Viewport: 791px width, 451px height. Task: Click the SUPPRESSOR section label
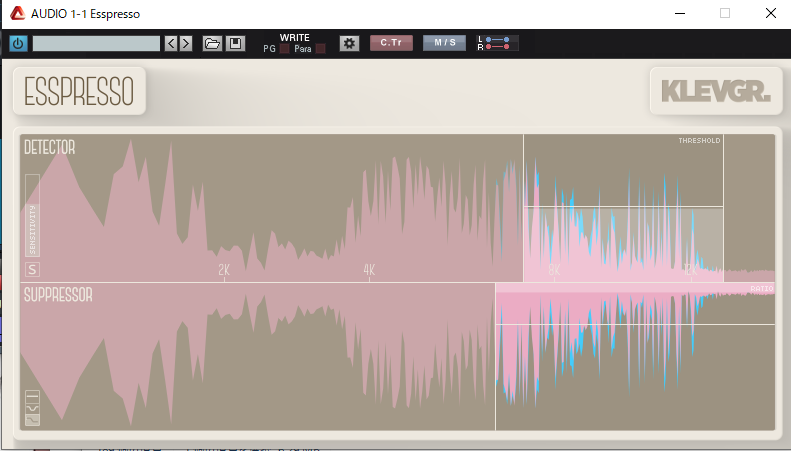pos(58,295)
